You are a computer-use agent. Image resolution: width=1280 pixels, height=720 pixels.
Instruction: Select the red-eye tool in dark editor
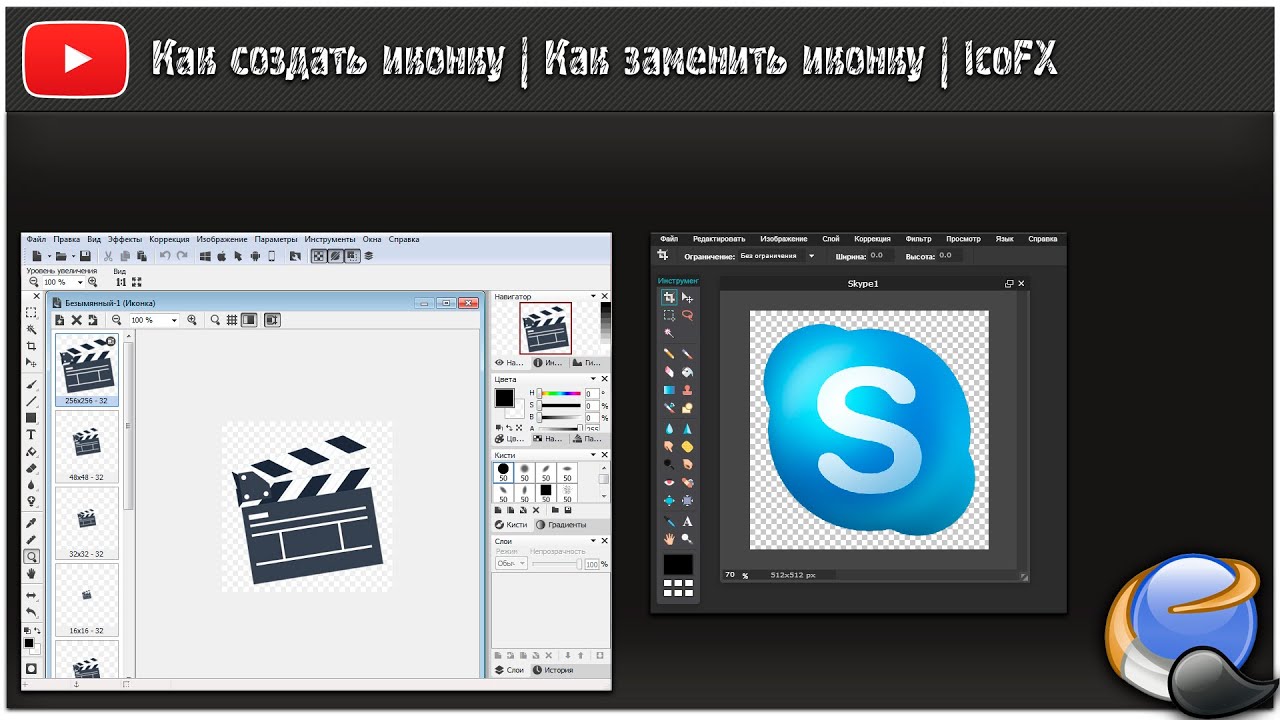tap(669, 481)
